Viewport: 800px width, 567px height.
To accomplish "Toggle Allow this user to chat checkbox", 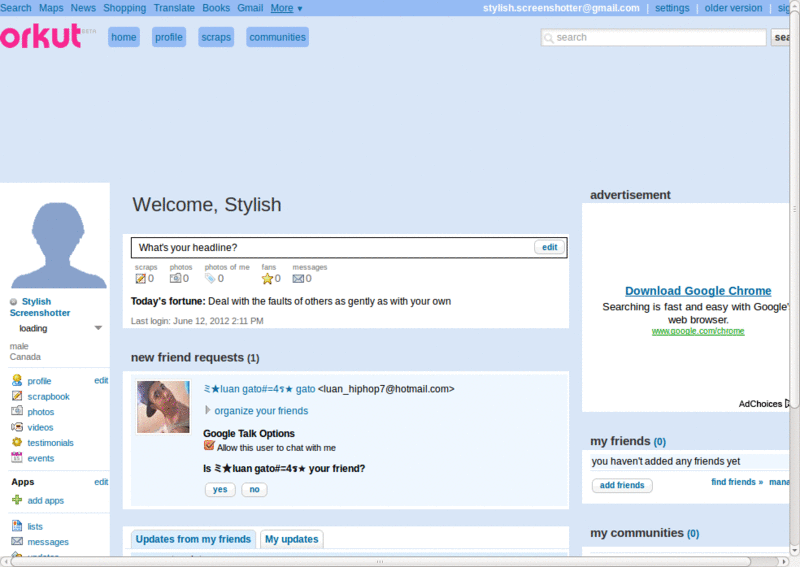I will 209,446.
